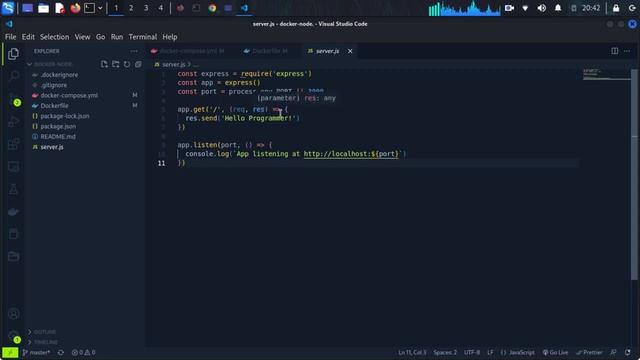Open README.md in the Explorer
The image size is (640, 360).
[x=58, y=136]
